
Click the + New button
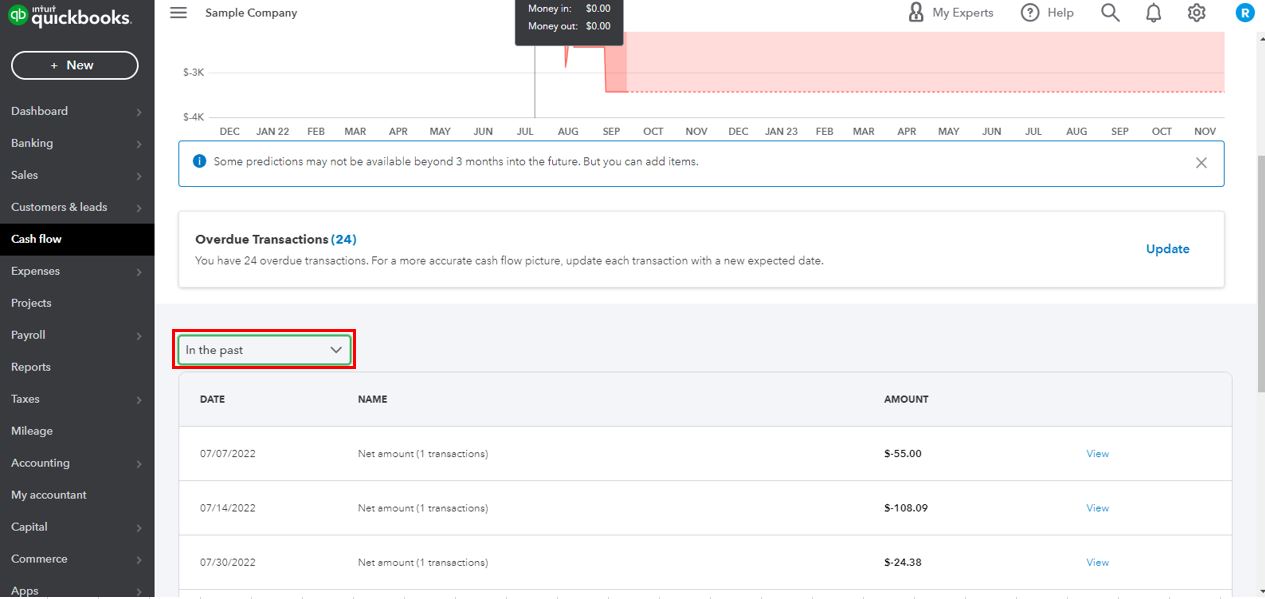tap(75, 65)
